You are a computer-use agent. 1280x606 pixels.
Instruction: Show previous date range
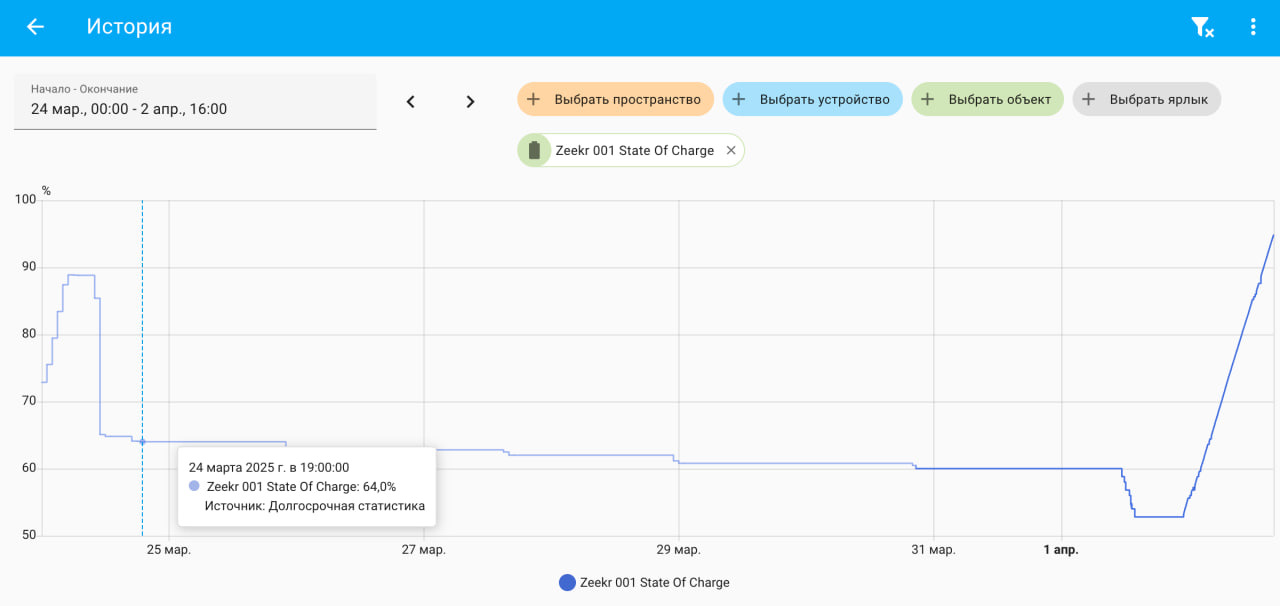[x=410, y=101]
